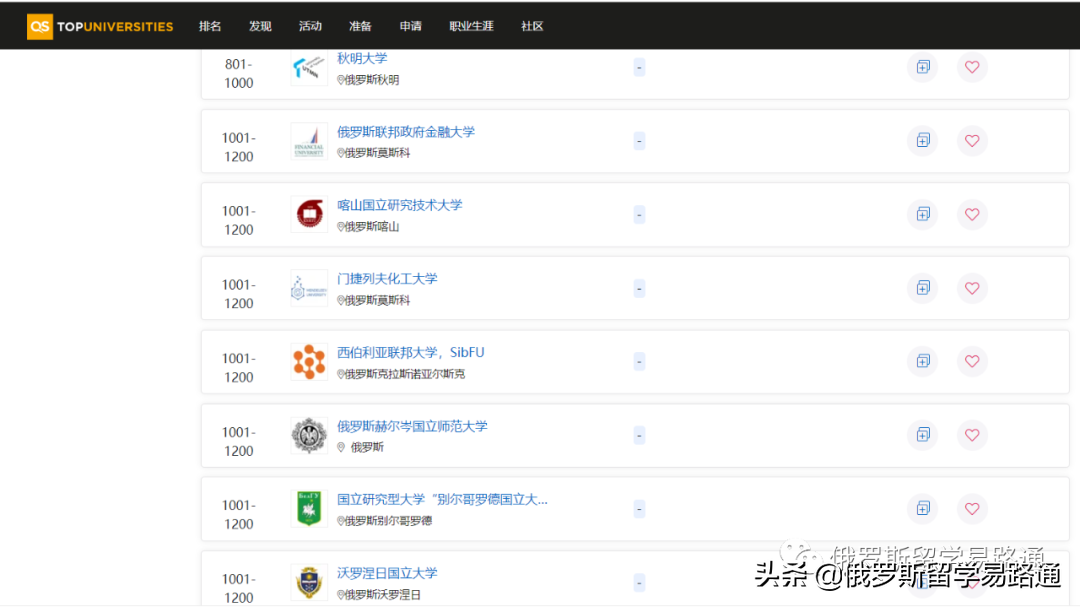Open the 俄罗斯赫尔岑国立师范大学 link
Screen dimensions: 1080x607
[412, 426]
